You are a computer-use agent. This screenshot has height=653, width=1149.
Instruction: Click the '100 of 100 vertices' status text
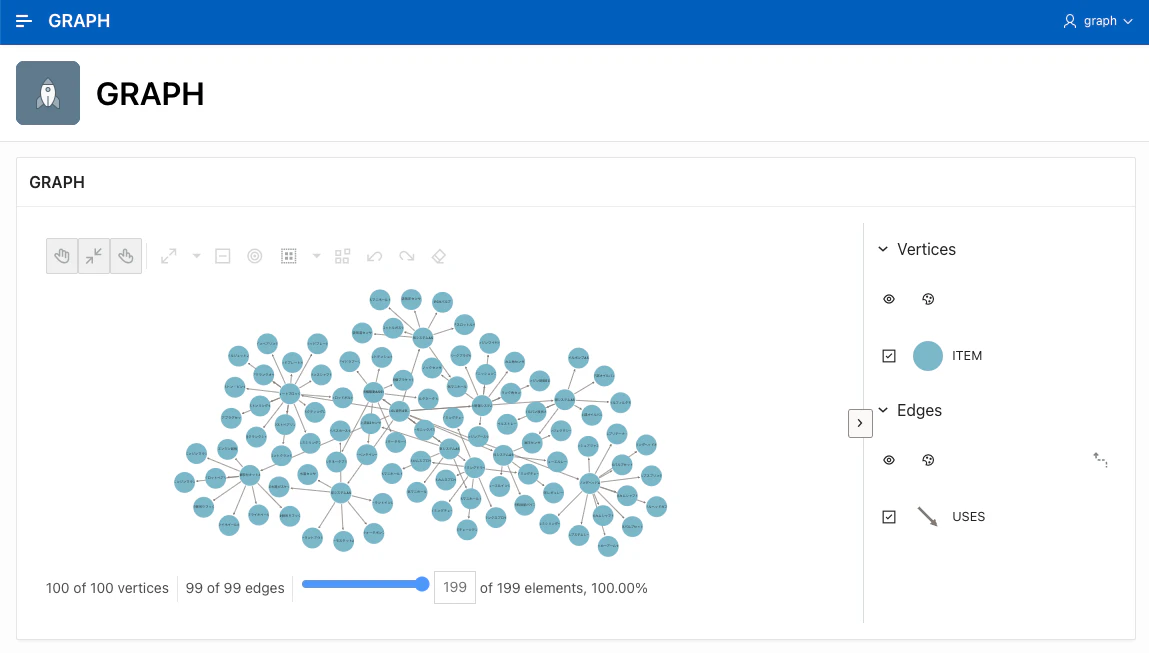click(107, 589)
